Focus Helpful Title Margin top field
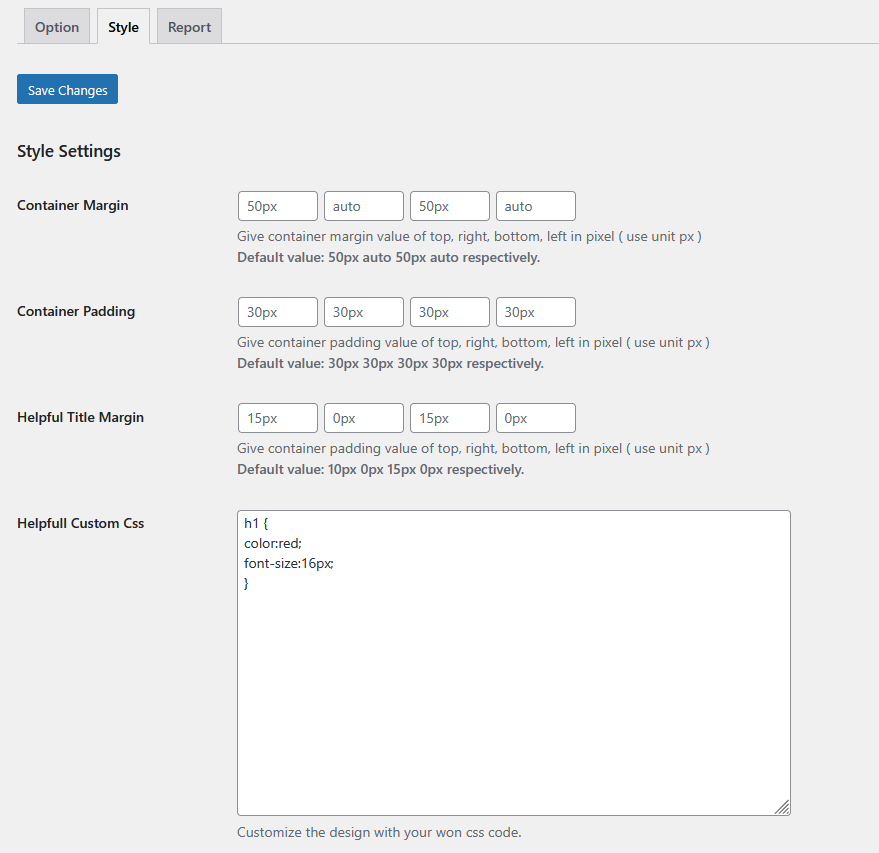Screen dimensions: 879x853 [278, 418]
